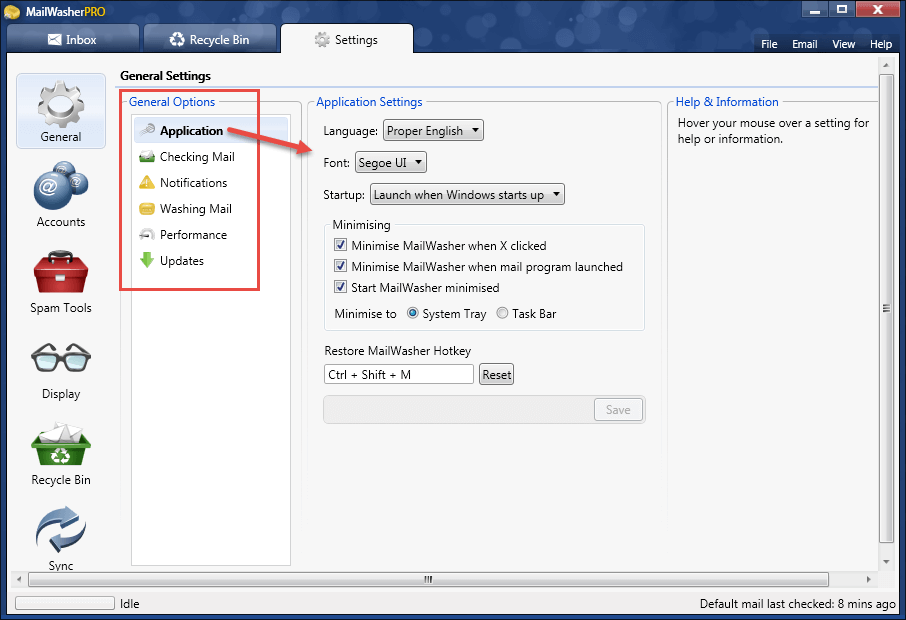Screen dimensions: 906x620
Task: Click the vertical scrollbar thumb
Action: pyautogui.click(x=886, y=308)
